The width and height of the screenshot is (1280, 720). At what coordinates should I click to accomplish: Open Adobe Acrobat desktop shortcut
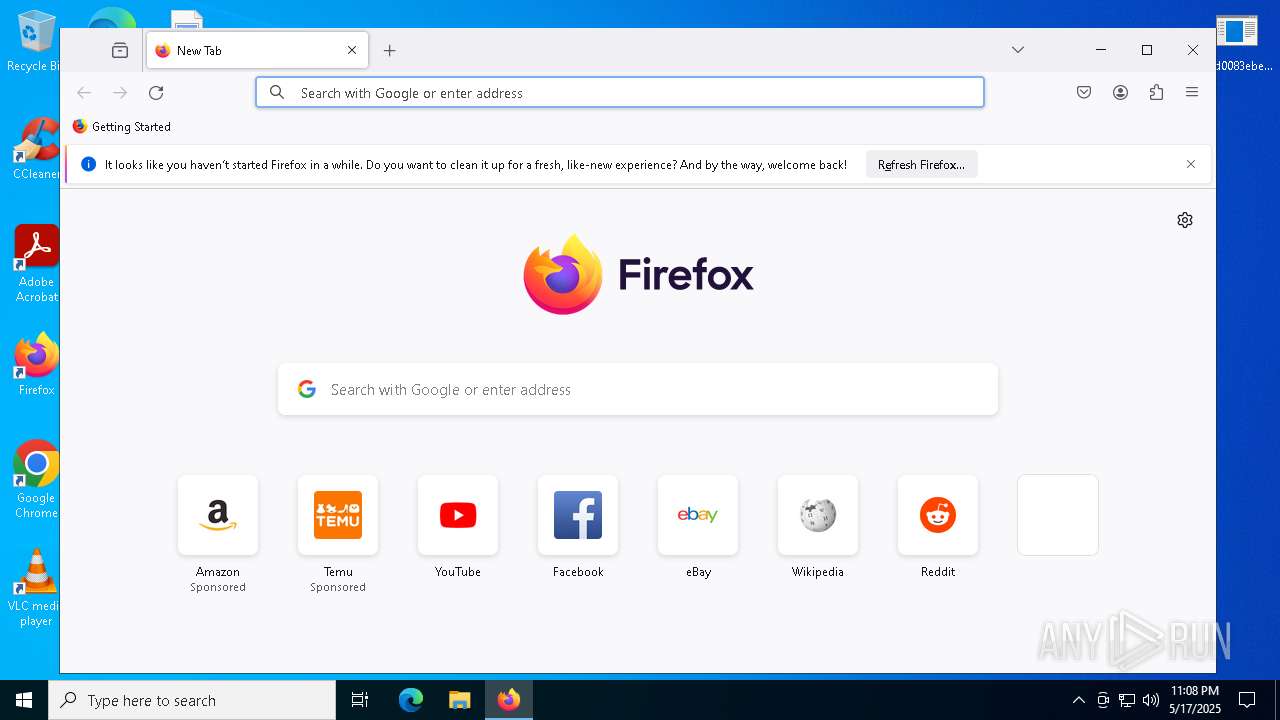coord(36,264)
